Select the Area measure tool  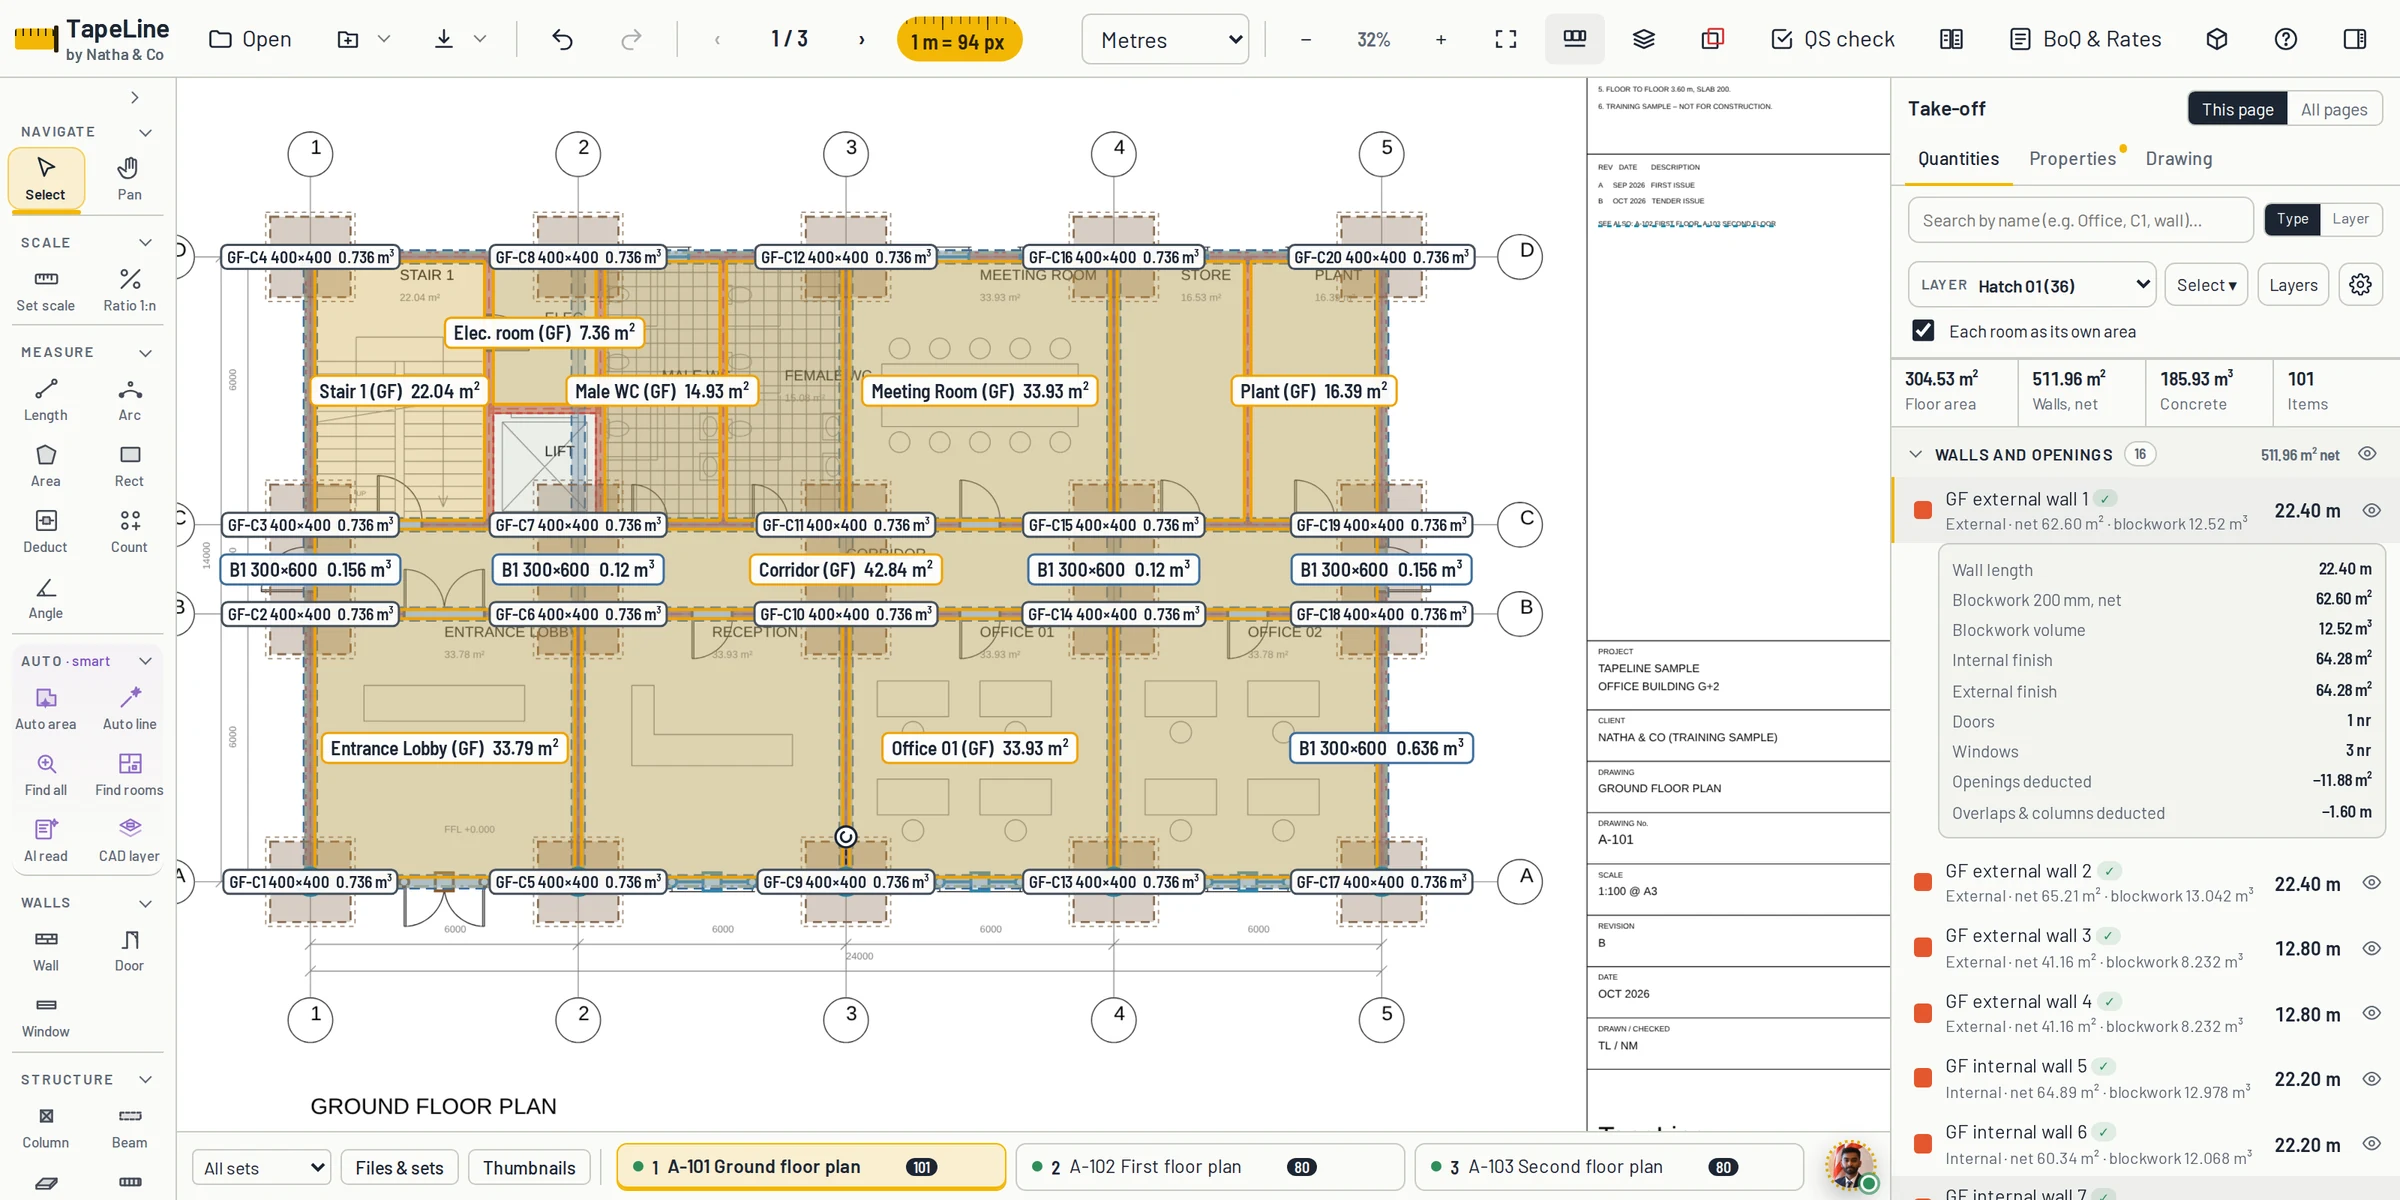(x=46, y=466)
